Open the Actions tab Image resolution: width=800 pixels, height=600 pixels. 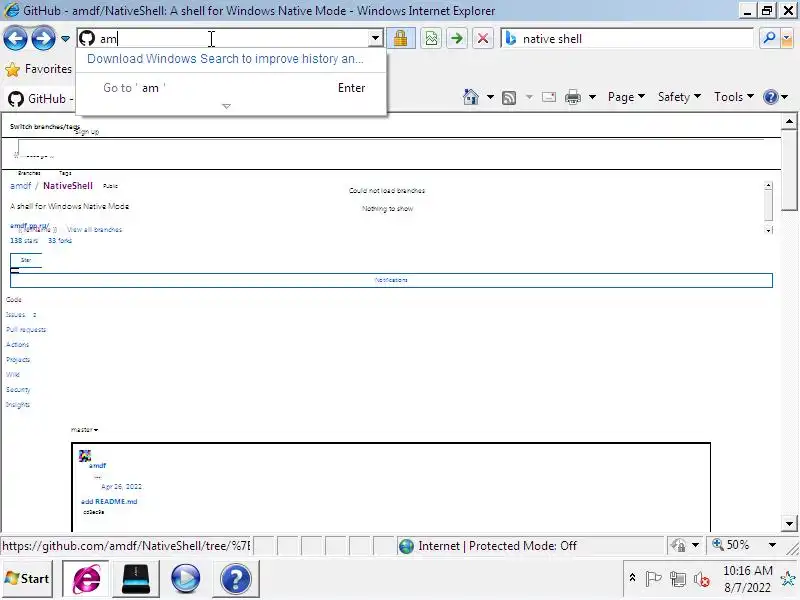pos(17,344)
